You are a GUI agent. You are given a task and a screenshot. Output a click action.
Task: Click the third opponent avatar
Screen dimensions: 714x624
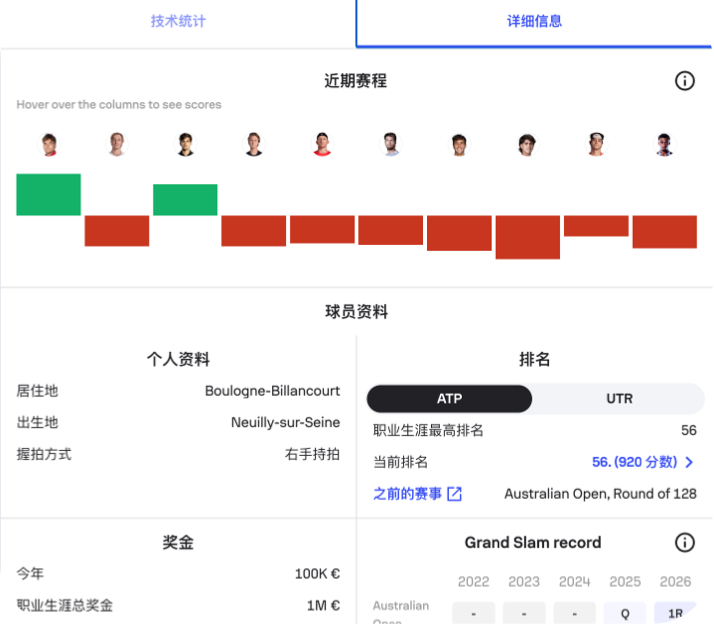[185, 145]
